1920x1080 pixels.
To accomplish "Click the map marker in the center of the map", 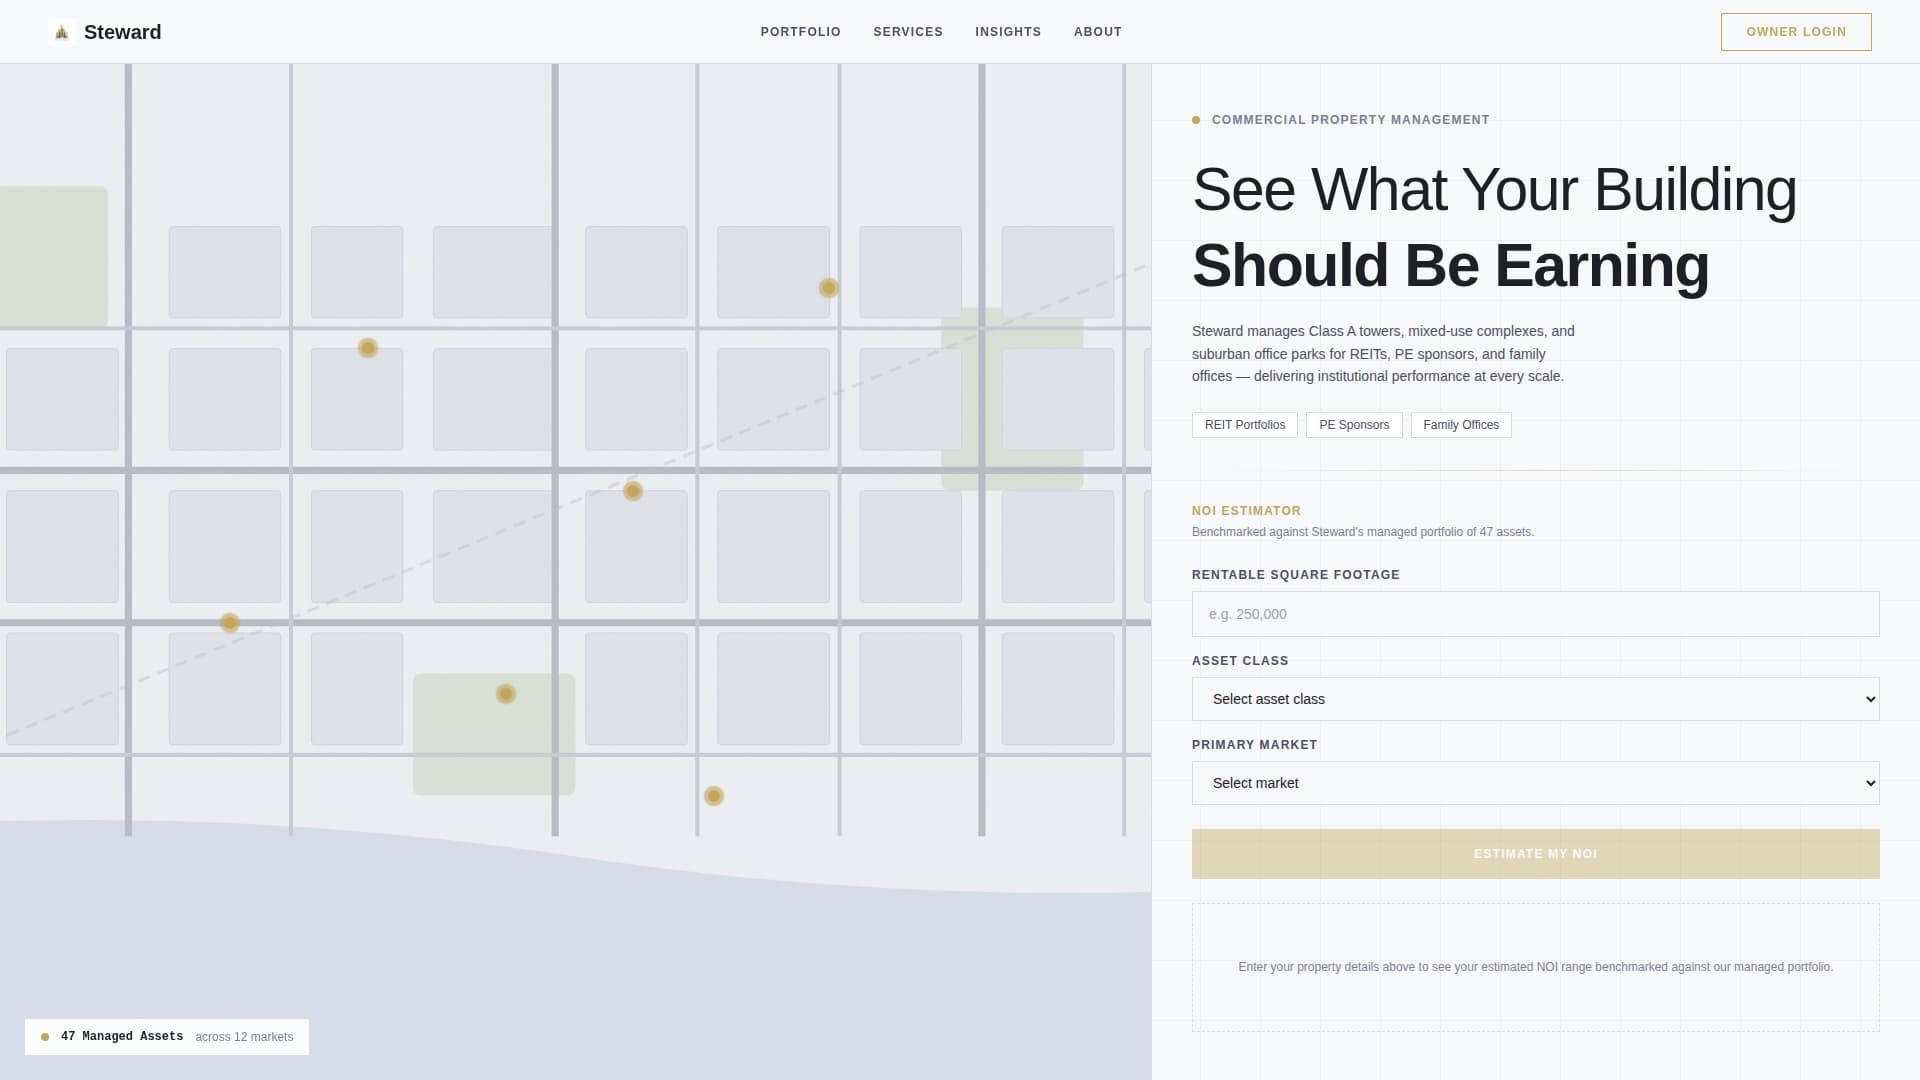I will tap(633, 490).
